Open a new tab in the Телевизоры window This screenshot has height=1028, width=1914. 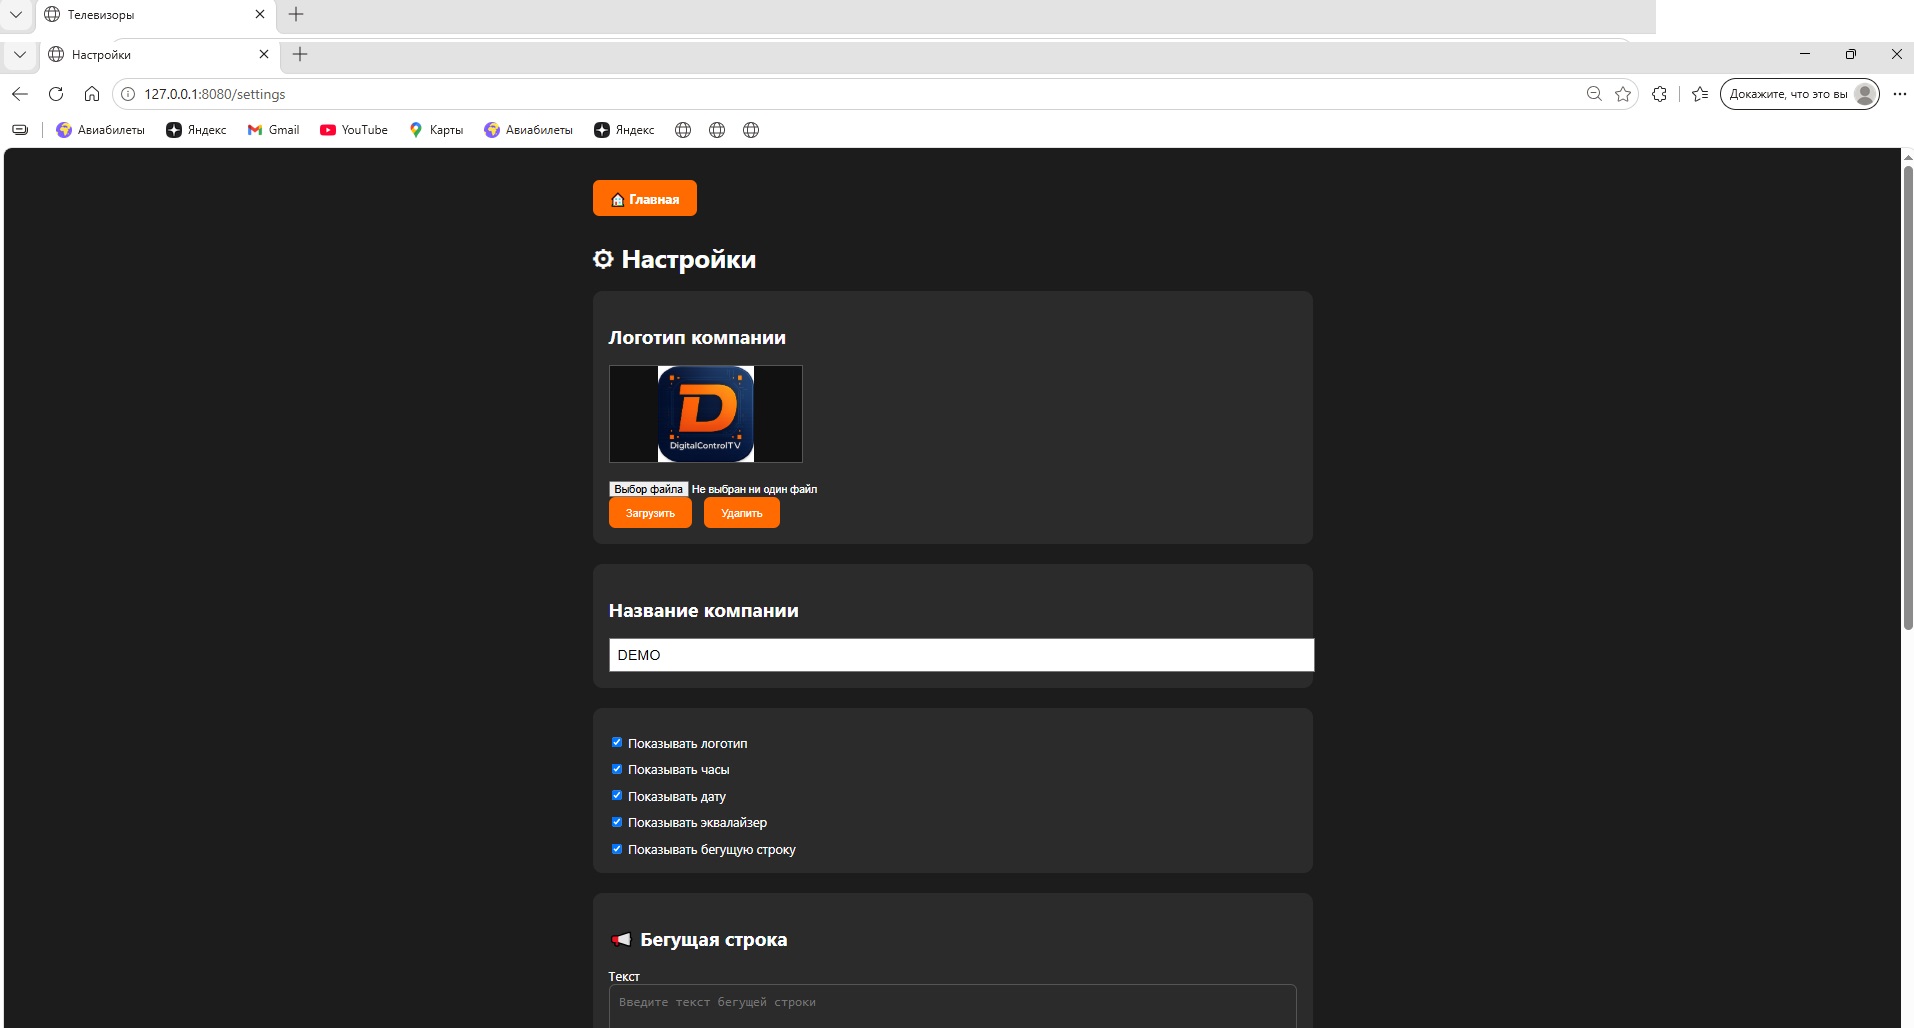296,15
